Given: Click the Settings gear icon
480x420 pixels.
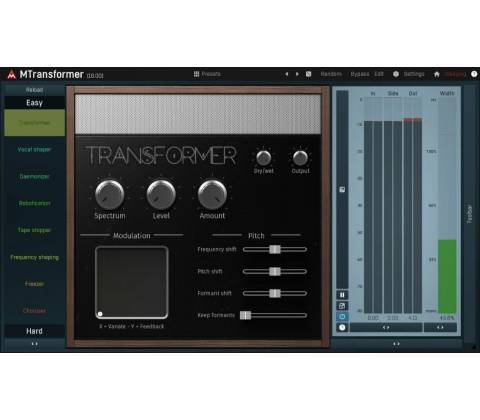Looking at the screenshot, I should [396, 74].
